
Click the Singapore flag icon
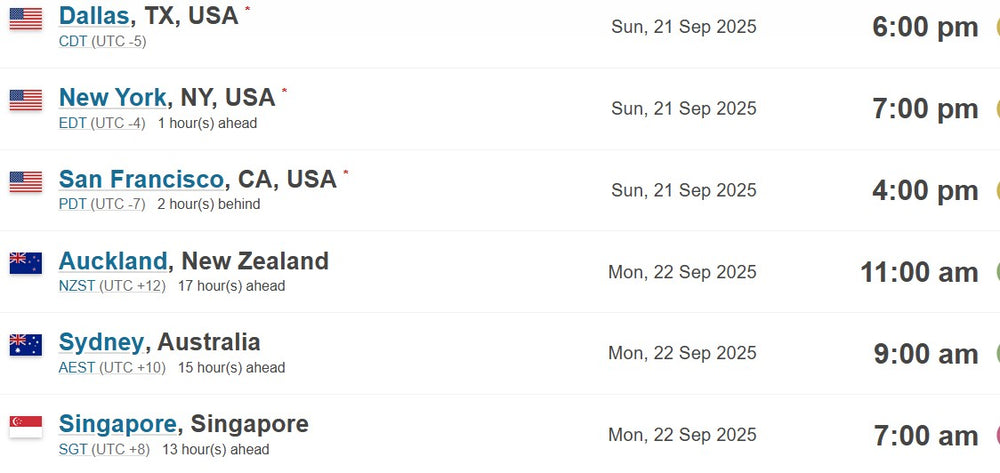(26, 426)
